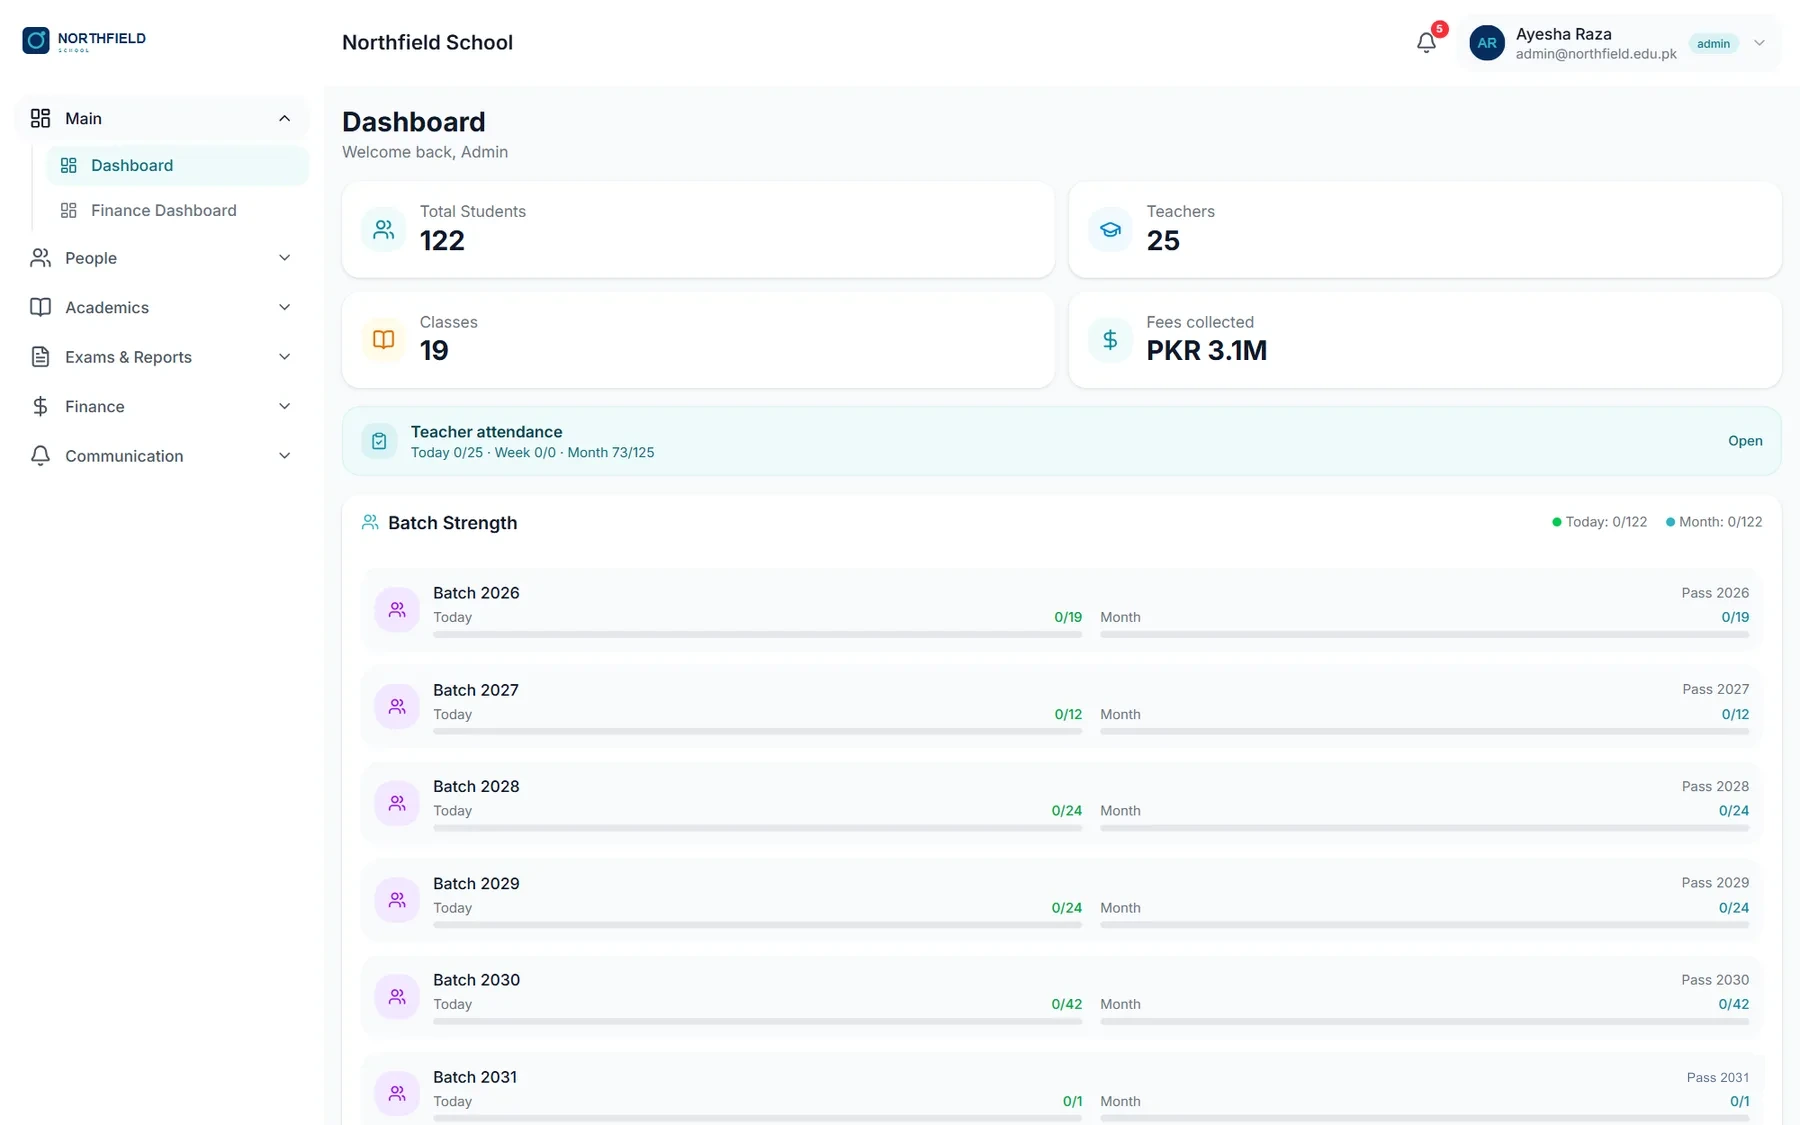Expand the People section chevron
This screenshot has width=1800, height=1125.
point(284,258)
